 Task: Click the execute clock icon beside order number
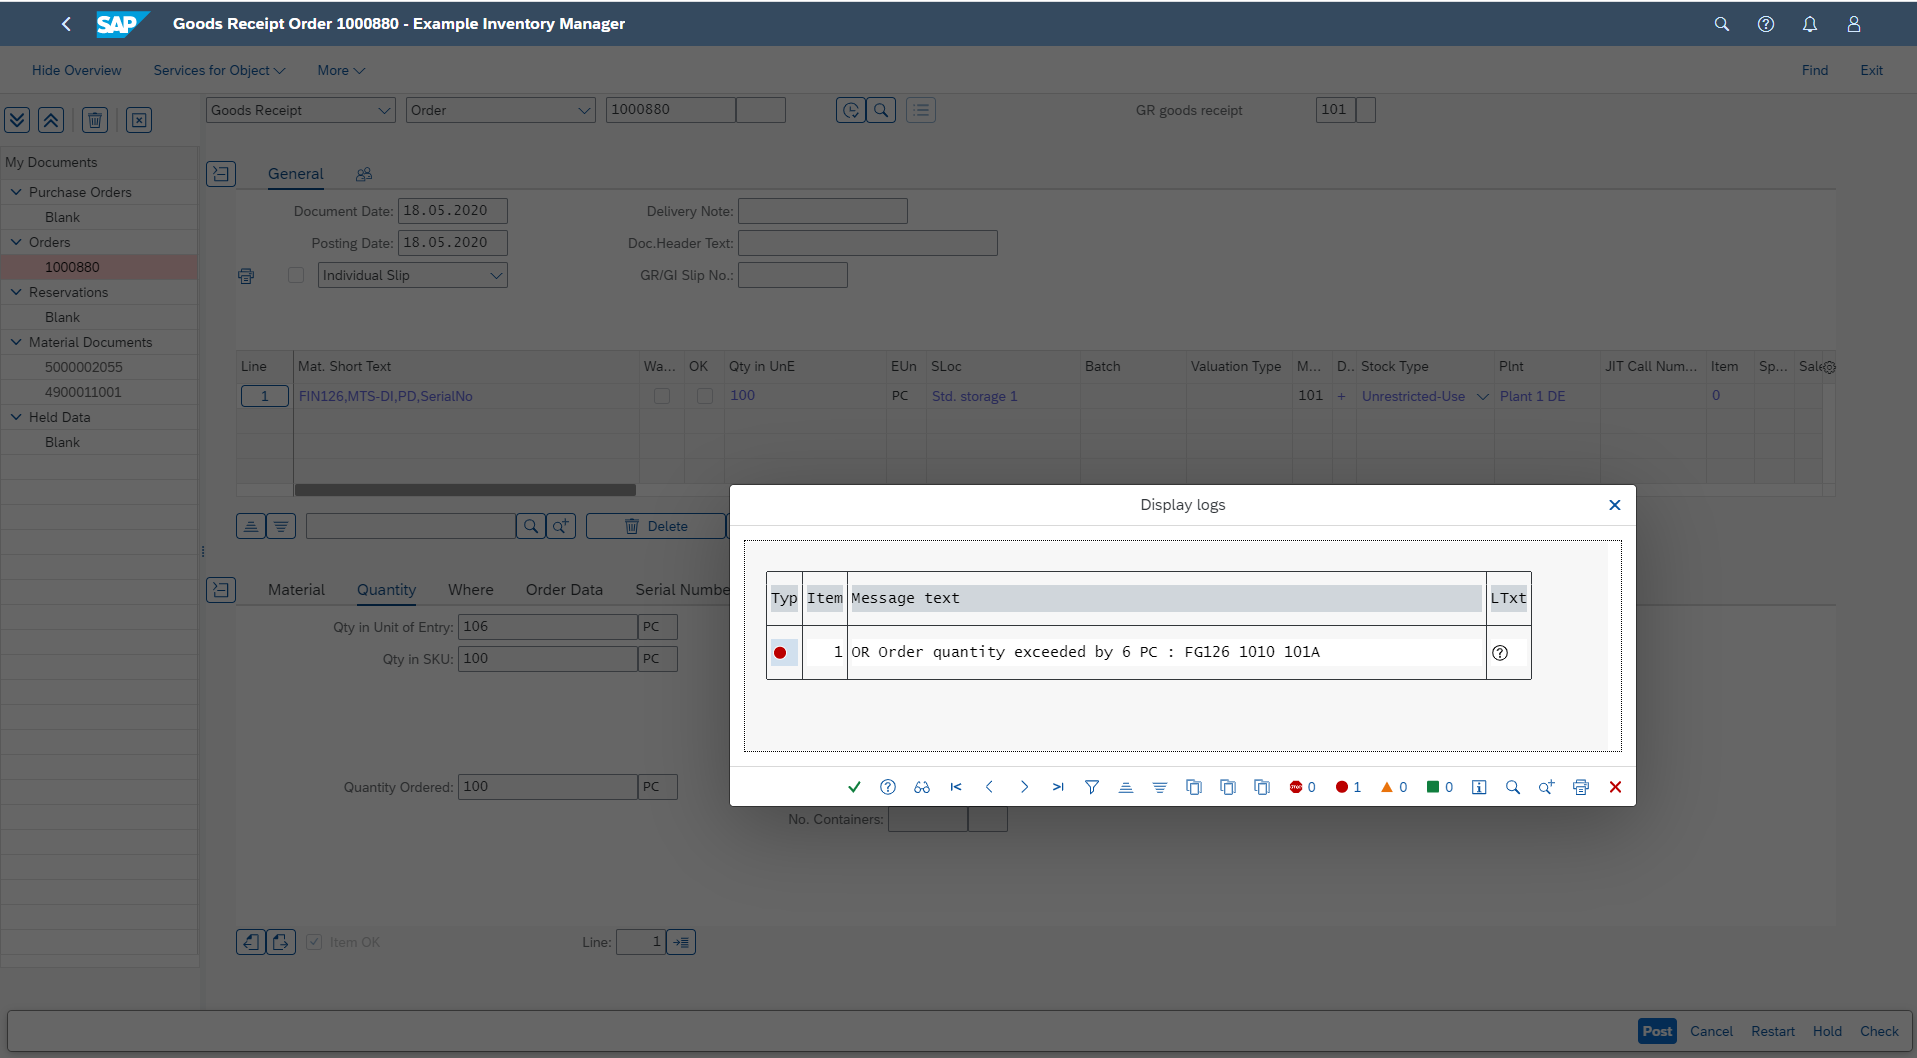[x=851, y=110]
